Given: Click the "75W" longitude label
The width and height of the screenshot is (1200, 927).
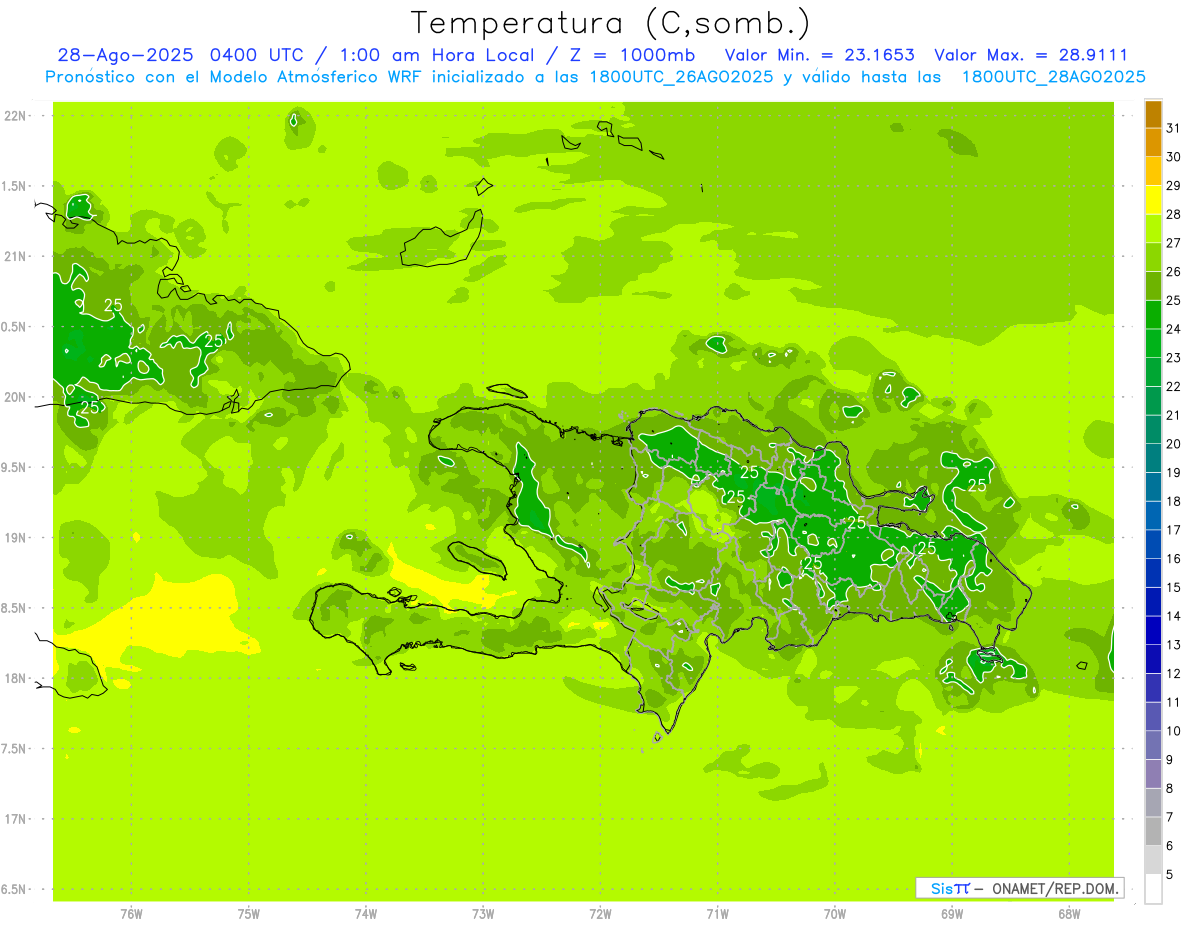Looking at the screenshot, I should 249,914.
